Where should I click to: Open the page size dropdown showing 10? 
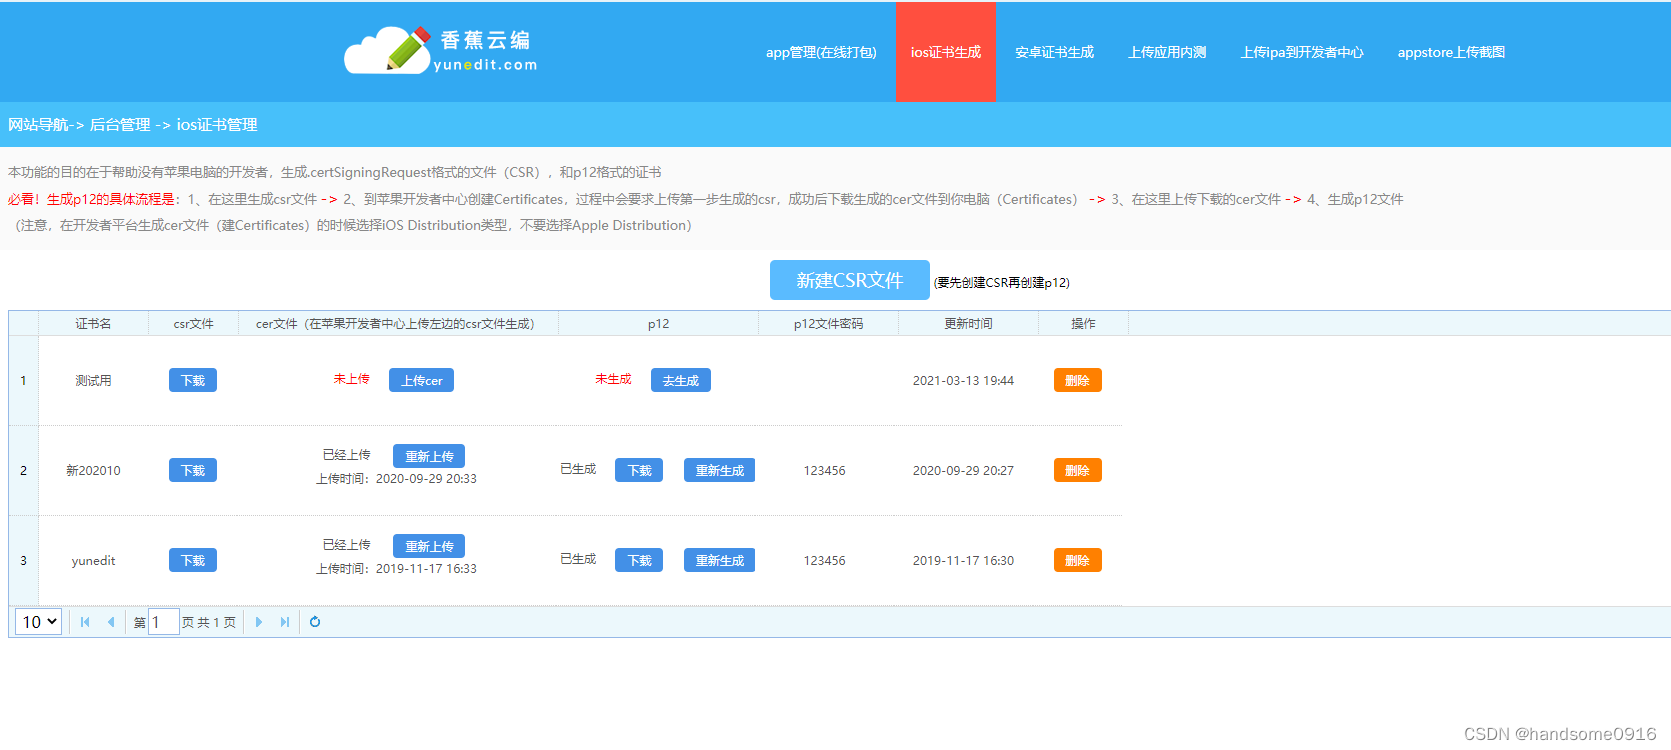click(39, 622)
